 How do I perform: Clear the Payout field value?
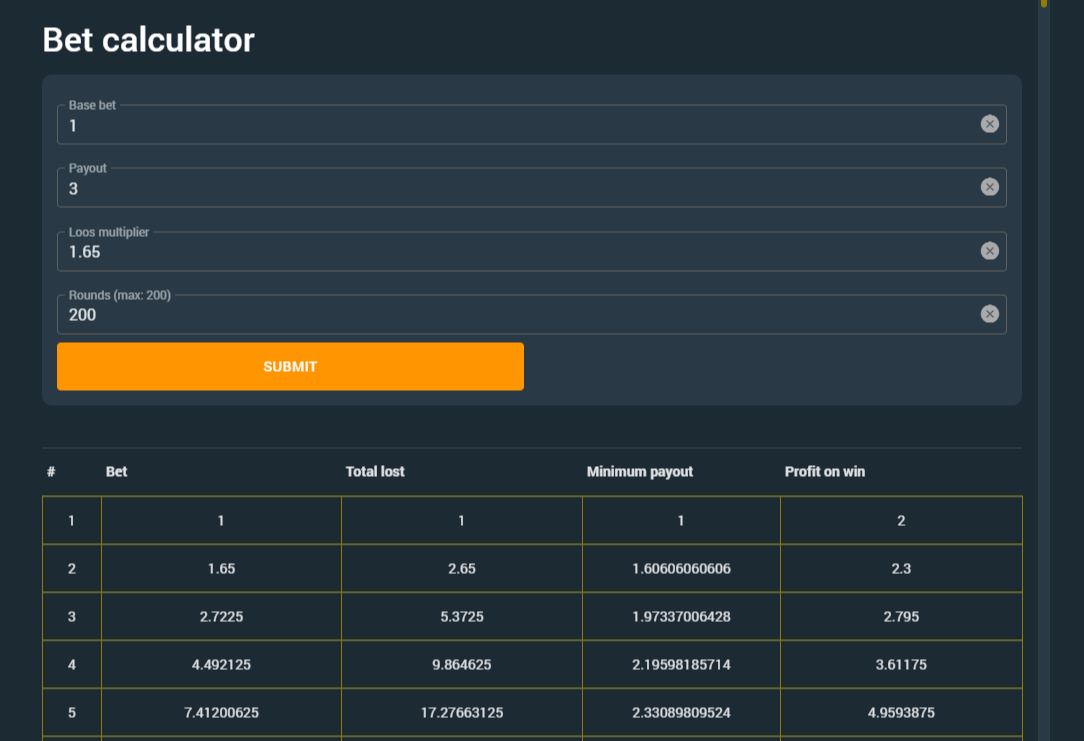[x=989, y=187]
